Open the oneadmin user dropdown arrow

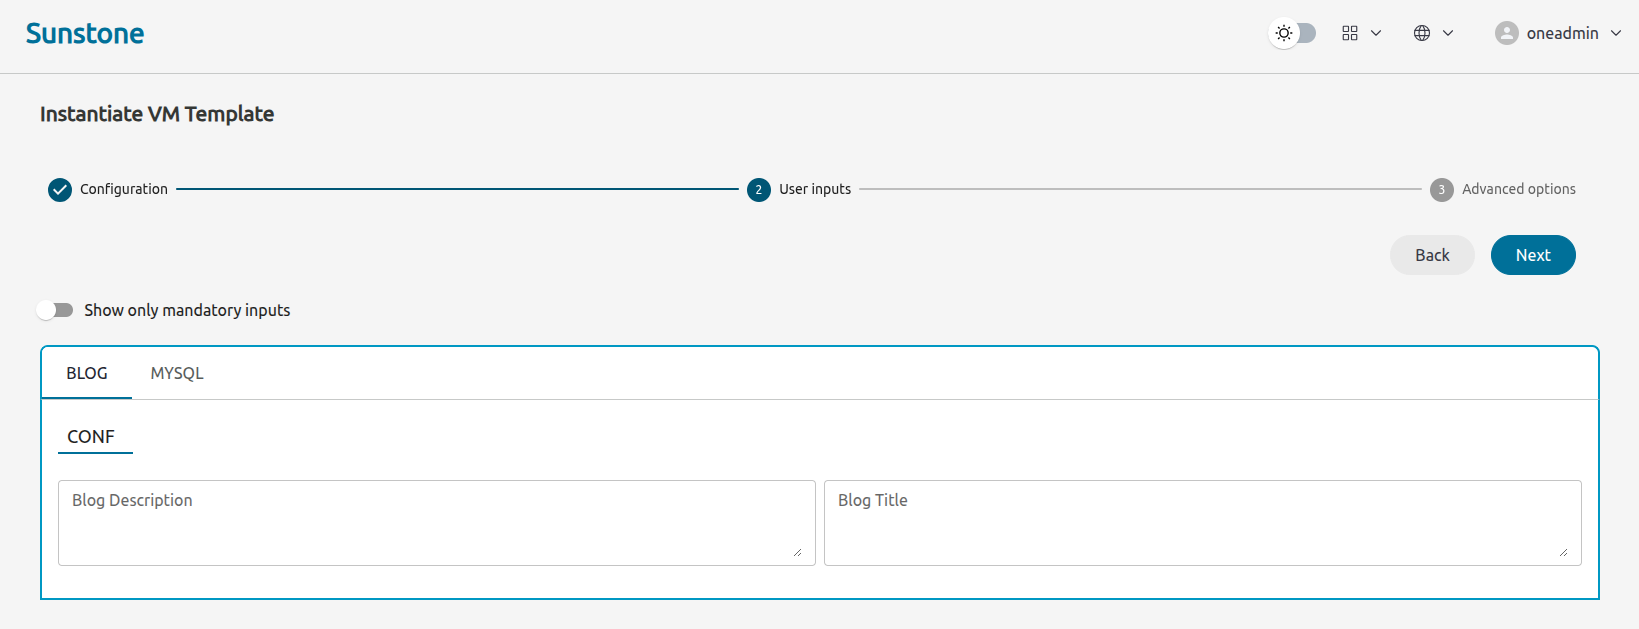[1616, 33]
